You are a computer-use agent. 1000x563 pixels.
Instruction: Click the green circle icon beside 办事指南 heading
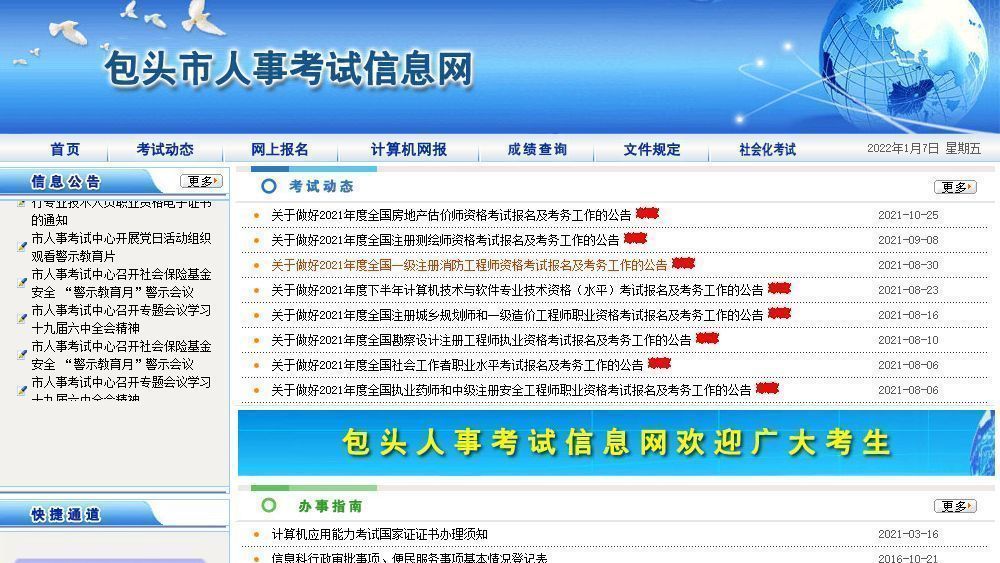click(268, 506)
